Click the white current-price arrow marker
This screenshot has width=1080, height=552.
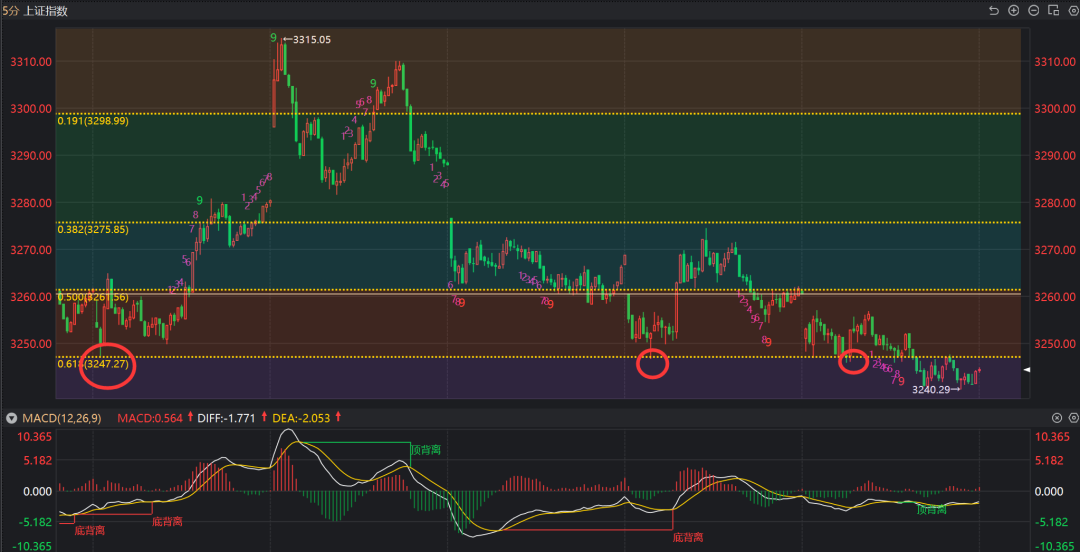click(1027, 370)
